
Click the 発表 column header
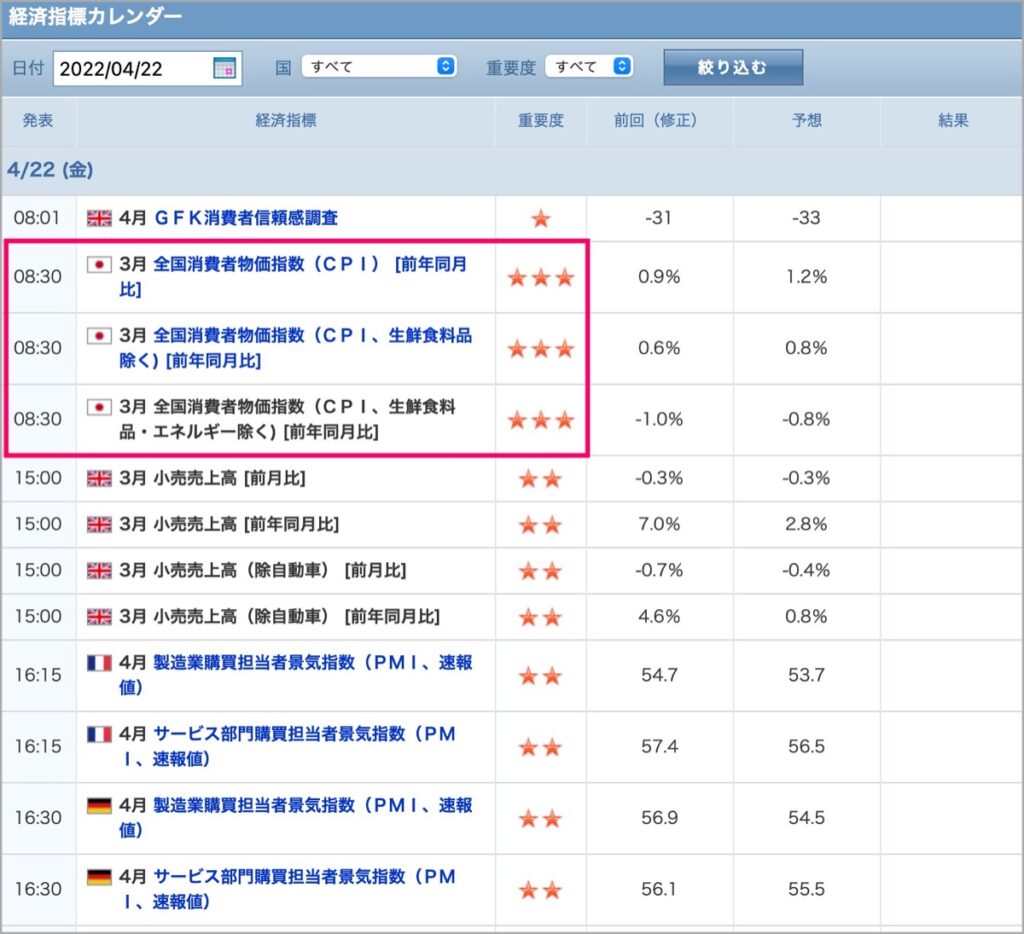[x=38, y=120]
